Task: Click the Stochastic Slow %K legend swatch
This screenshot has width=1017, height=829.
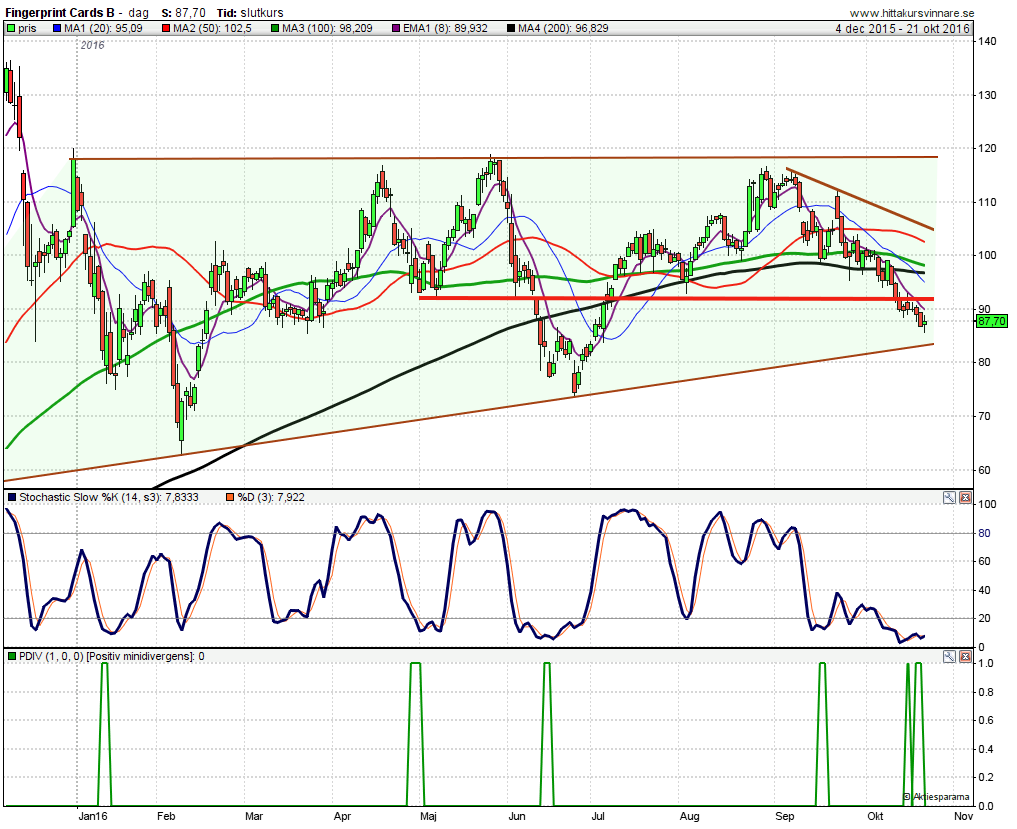Action: pos(12,497)
